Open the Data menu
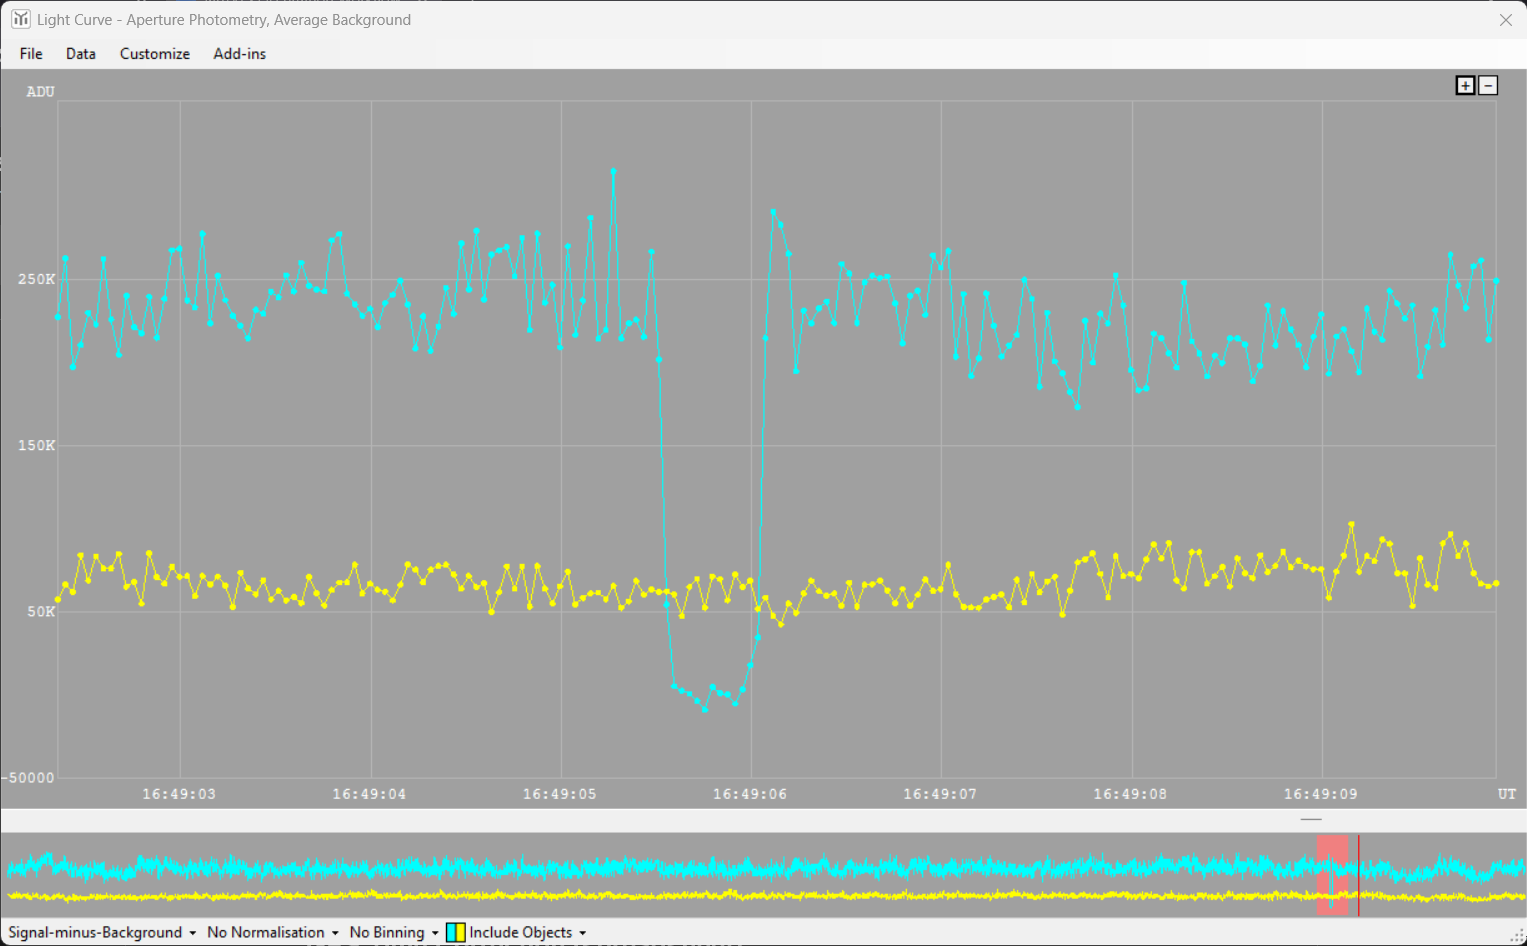Viewport: 1527px width, 946px height. tap(81, 54)
